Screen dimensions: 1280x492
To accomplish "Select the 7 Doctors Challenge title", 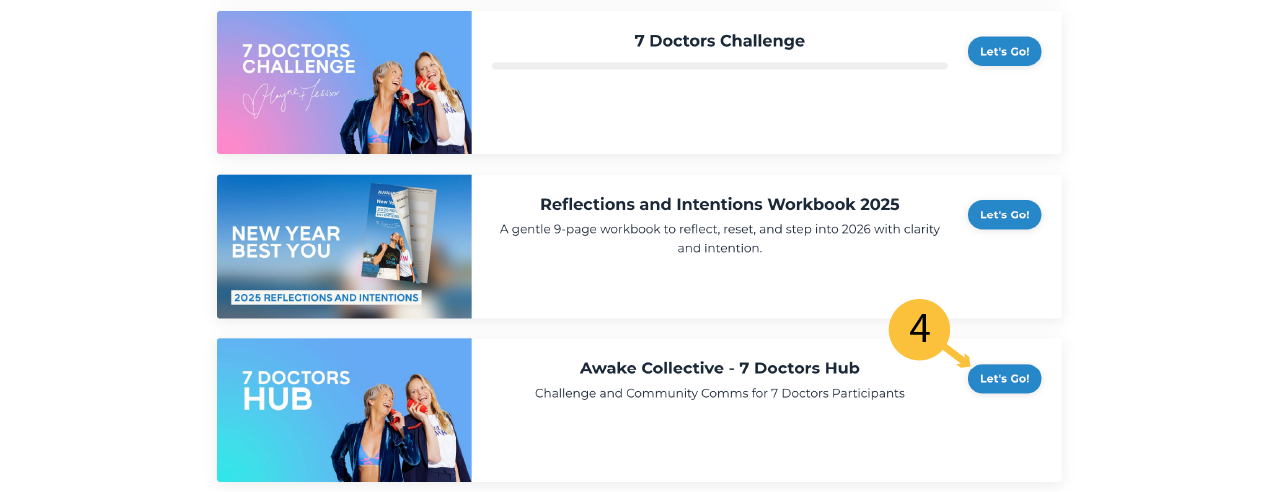I will [719, 41].
